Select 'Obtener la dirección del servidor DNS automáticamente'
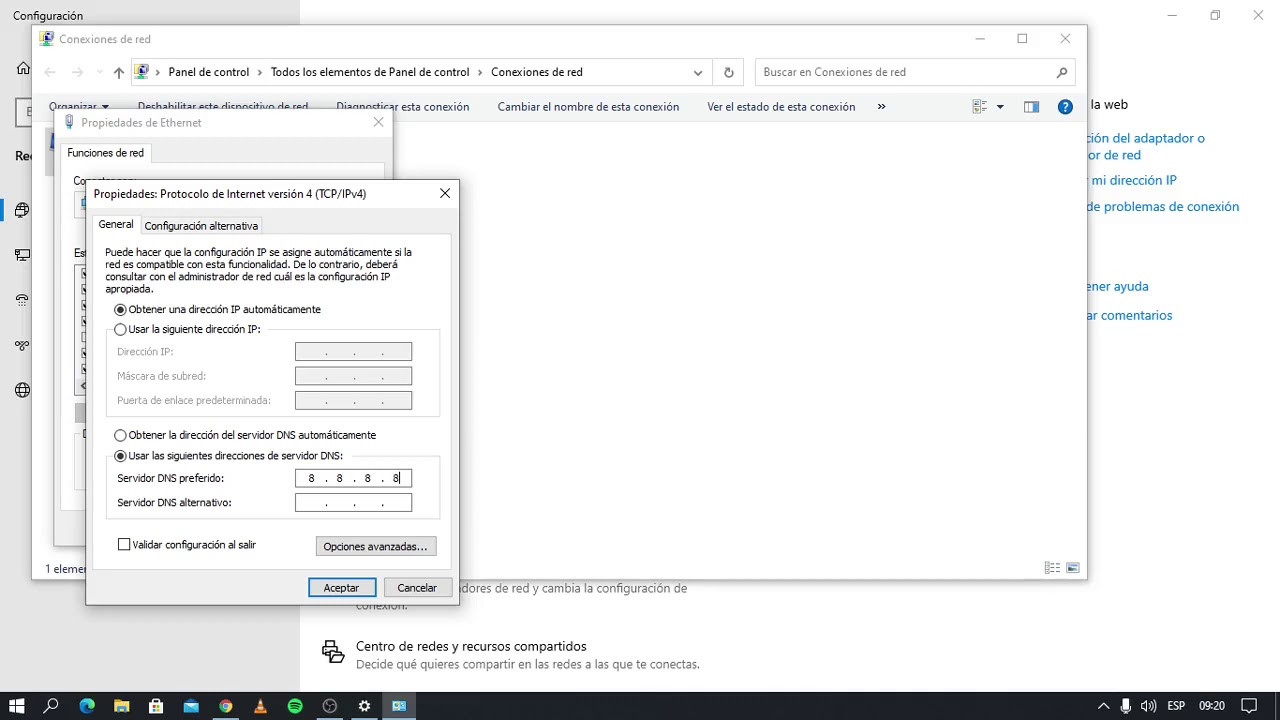The width and height of the screenshot is (1280, 720). 121,436
